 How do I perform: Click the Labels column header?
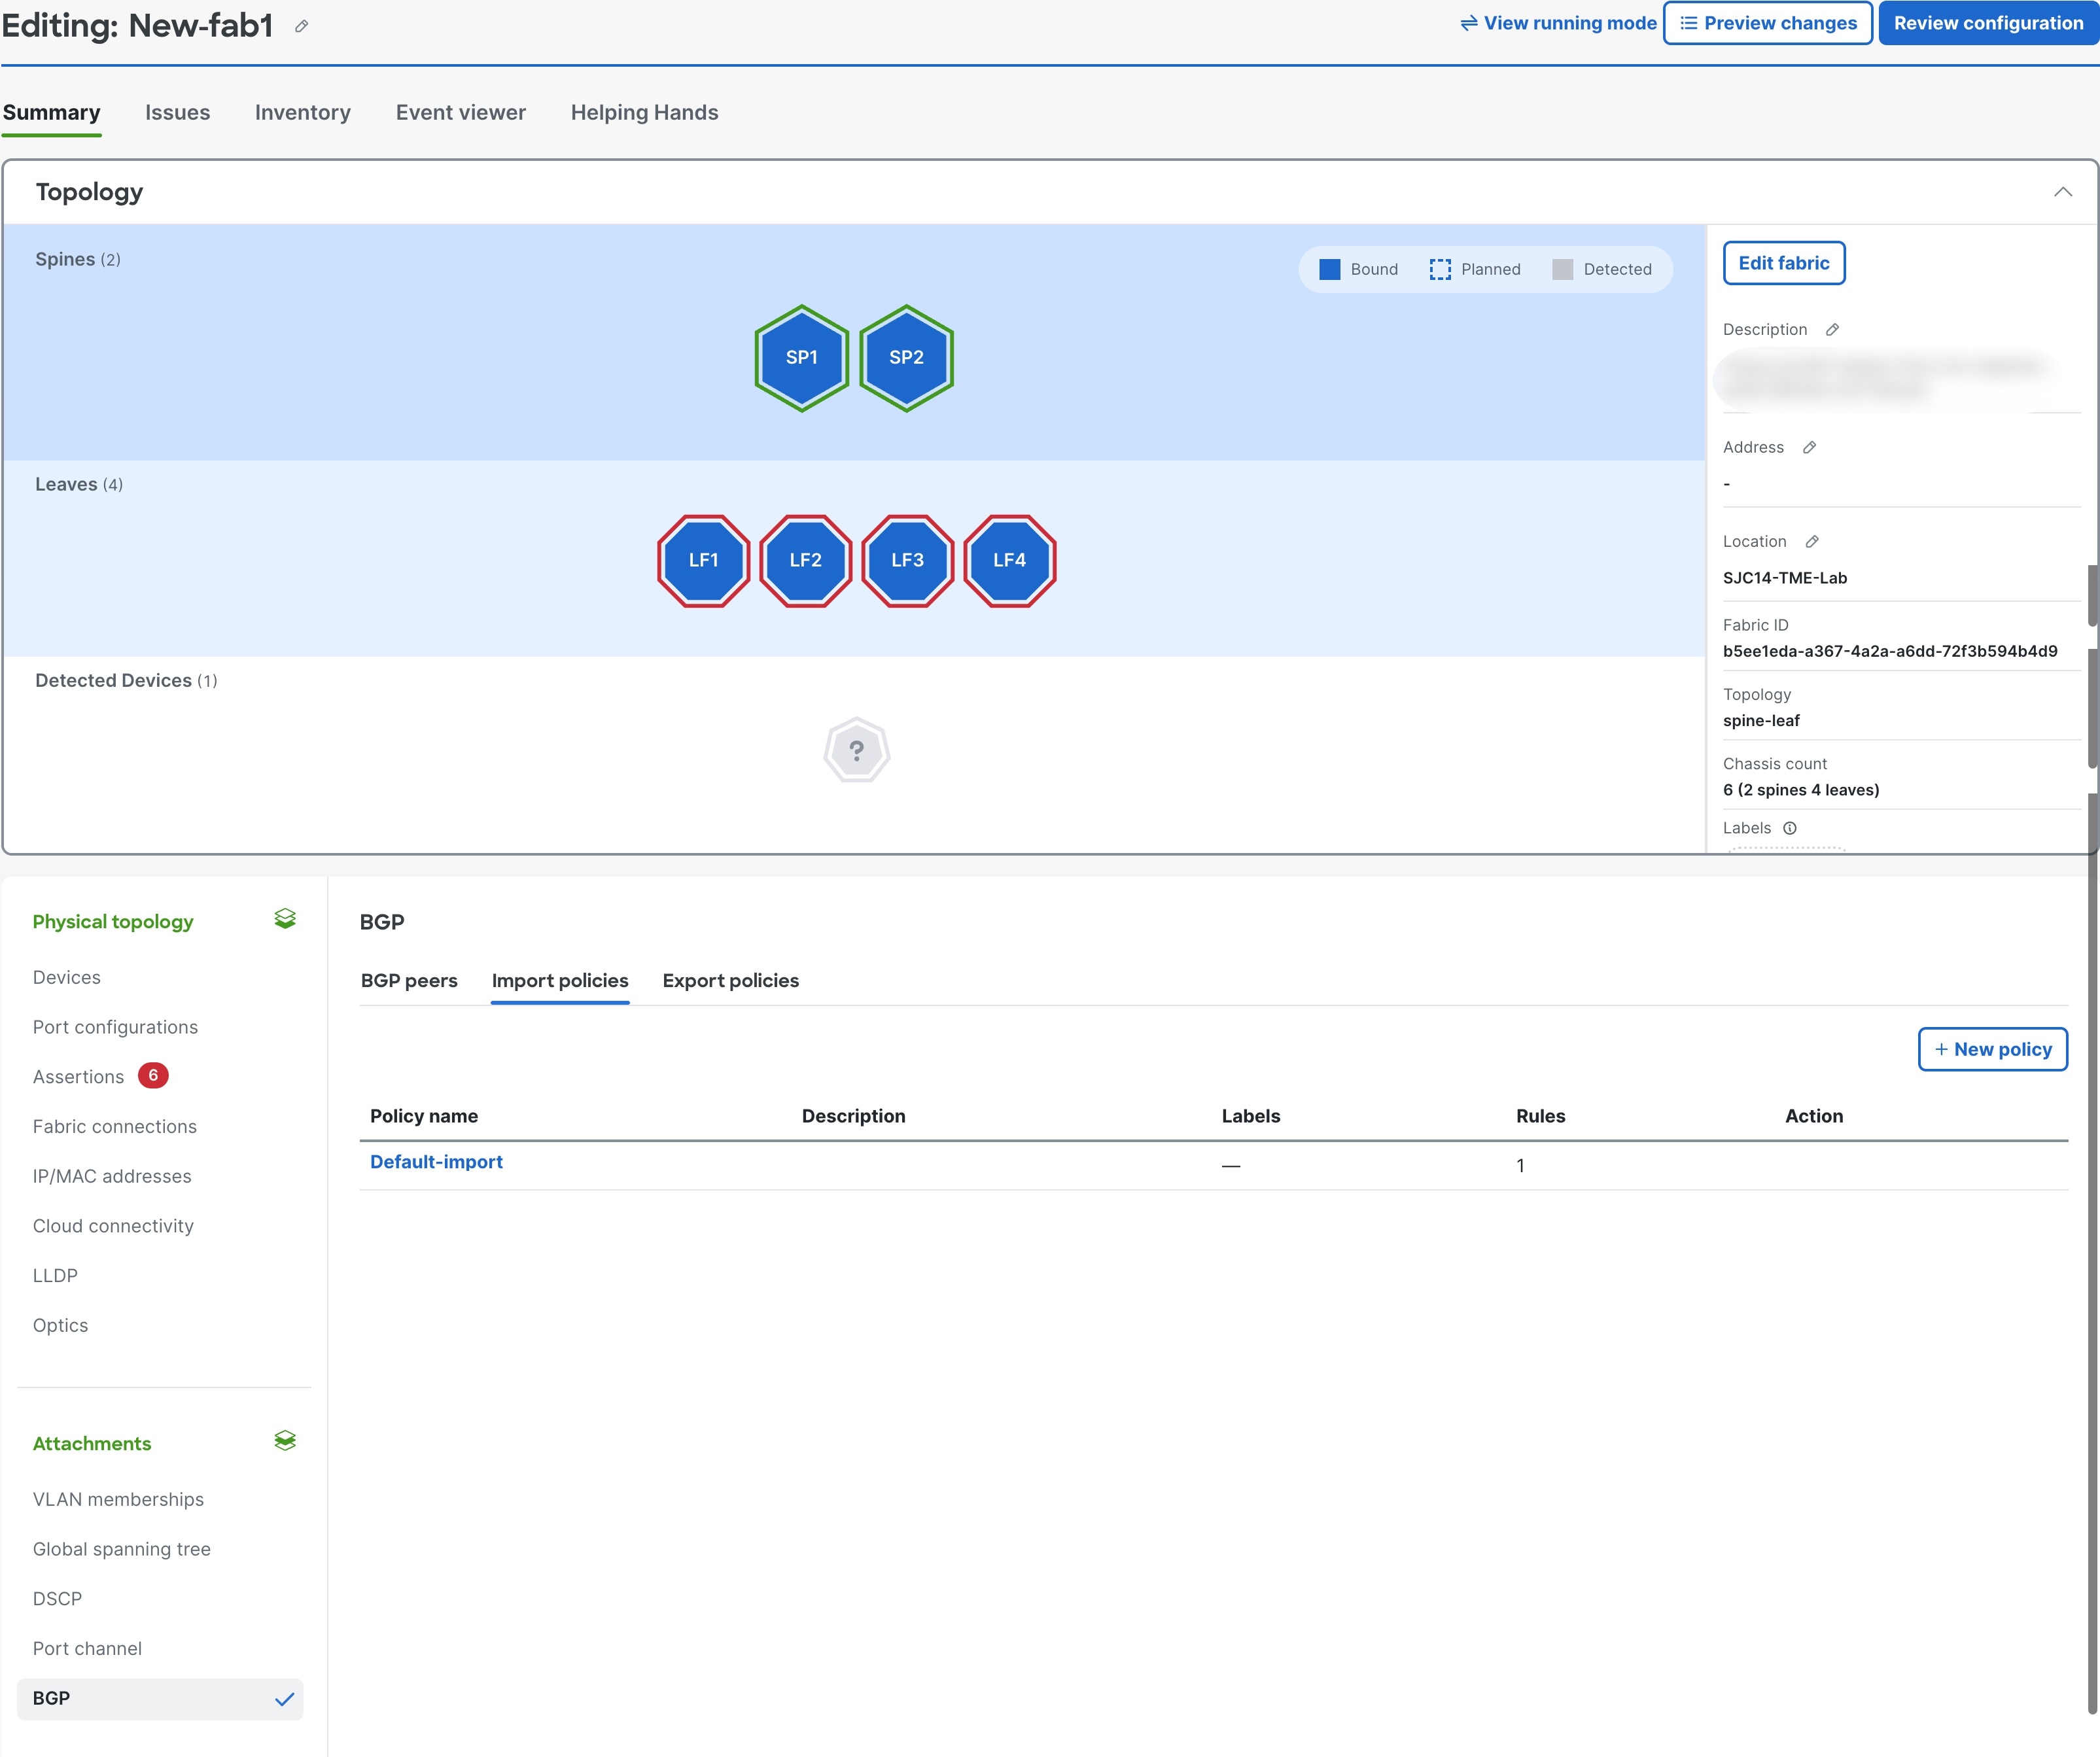point(1250,1116)
